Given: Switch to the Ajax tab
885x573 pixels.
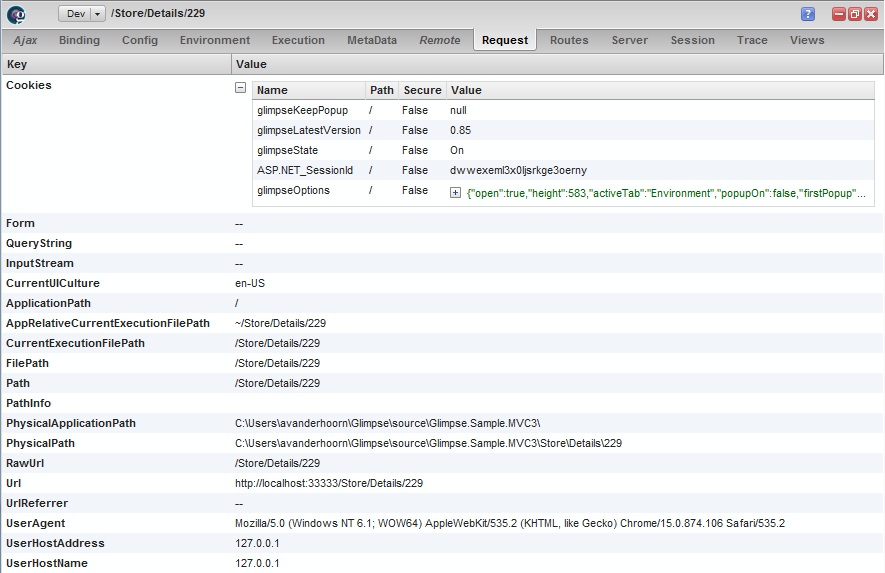Looking at the screenshot, I should pos(25,40).
